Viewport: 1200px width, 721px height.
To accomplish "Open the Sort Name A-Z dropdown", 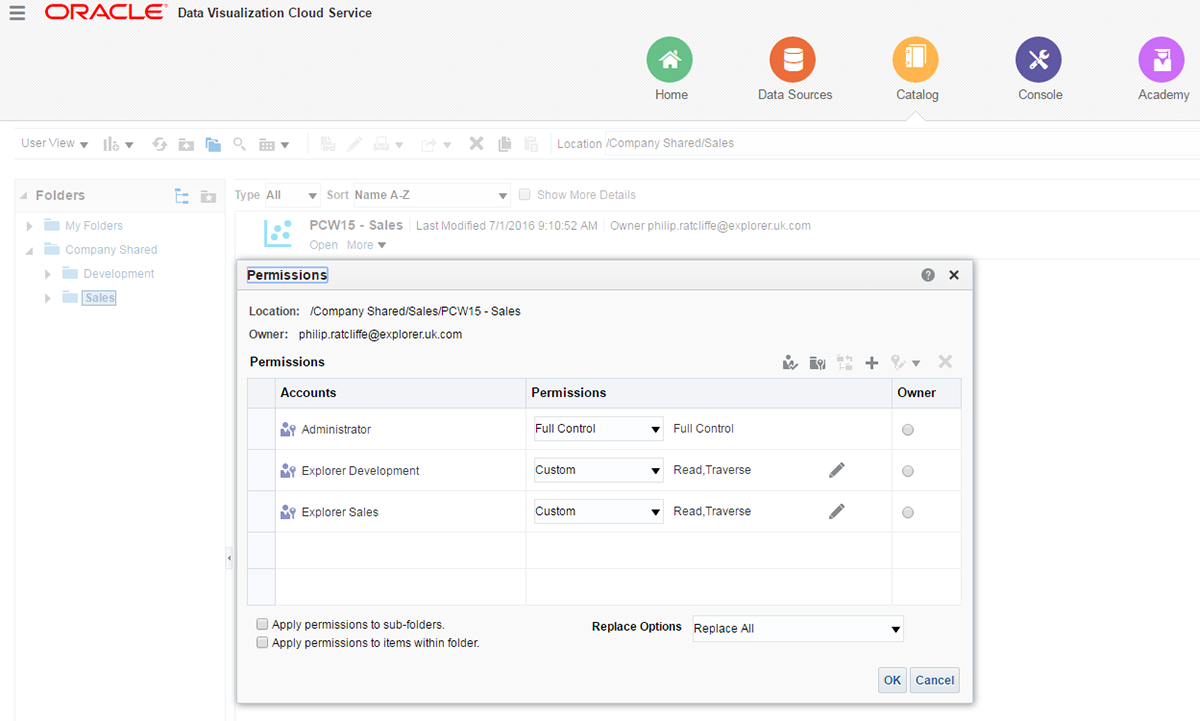I will 432,195.
